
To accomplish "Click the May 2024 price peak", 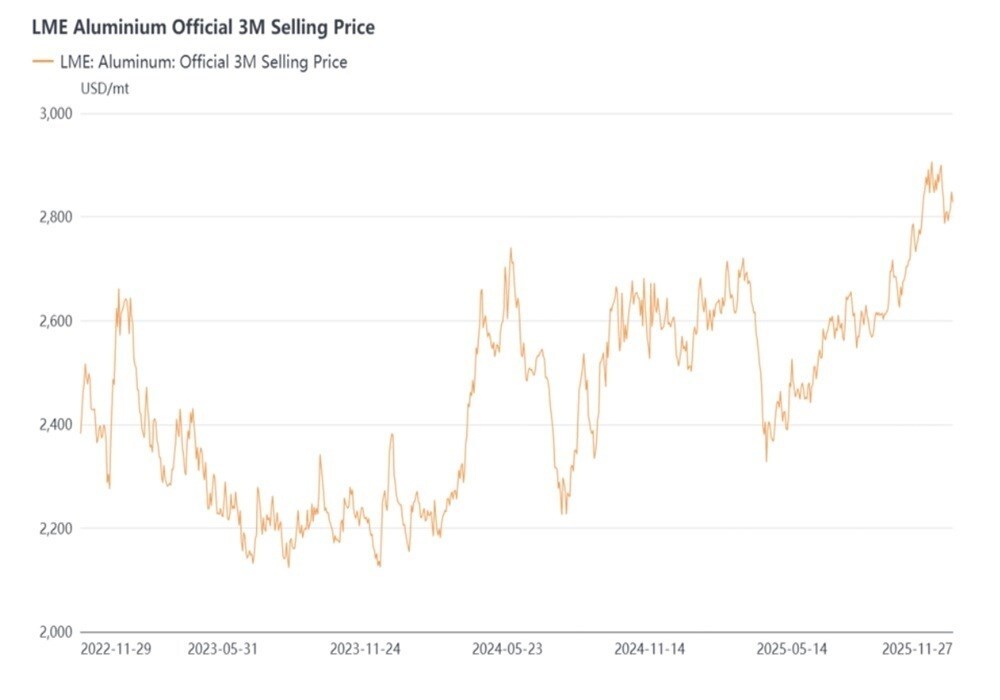I will [x=511, y=250].
